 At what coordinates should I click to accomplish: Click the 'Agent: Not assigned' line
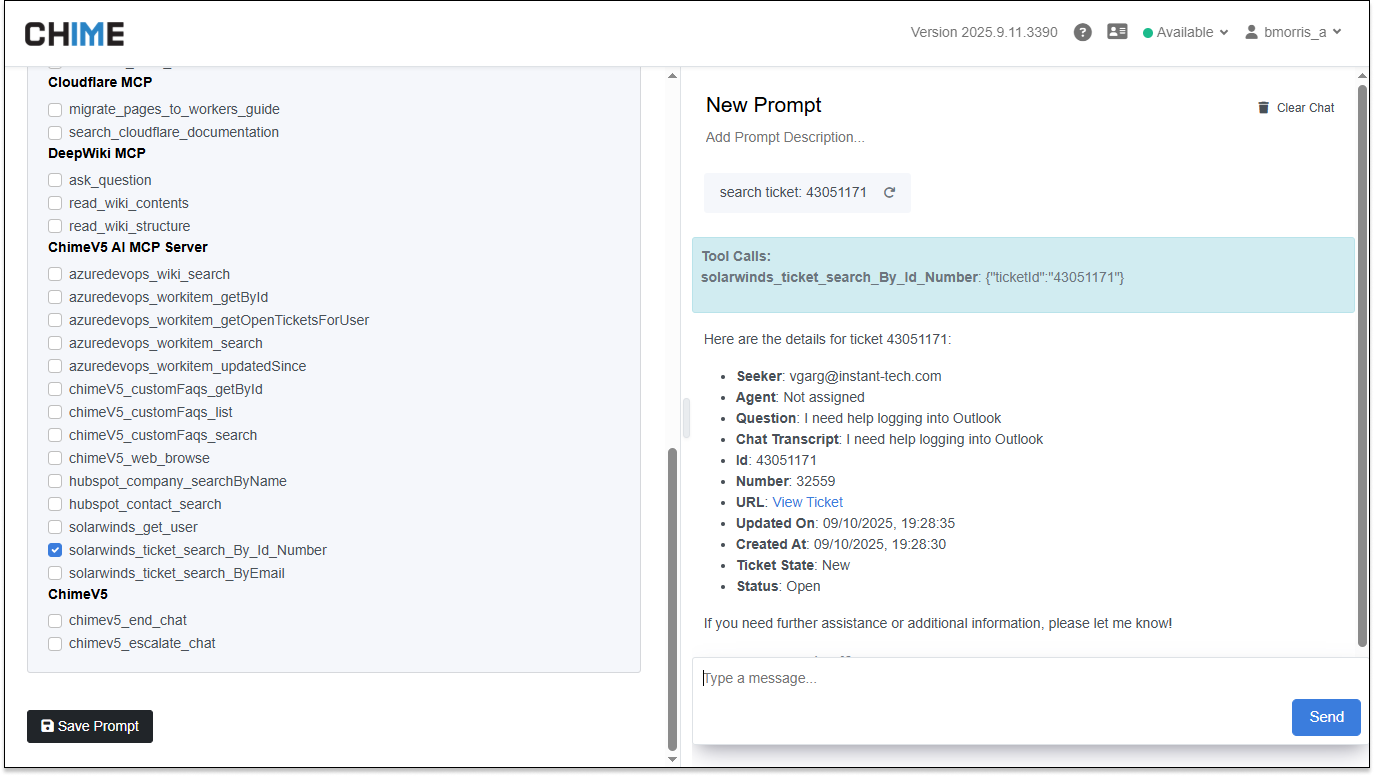(800, 397)
